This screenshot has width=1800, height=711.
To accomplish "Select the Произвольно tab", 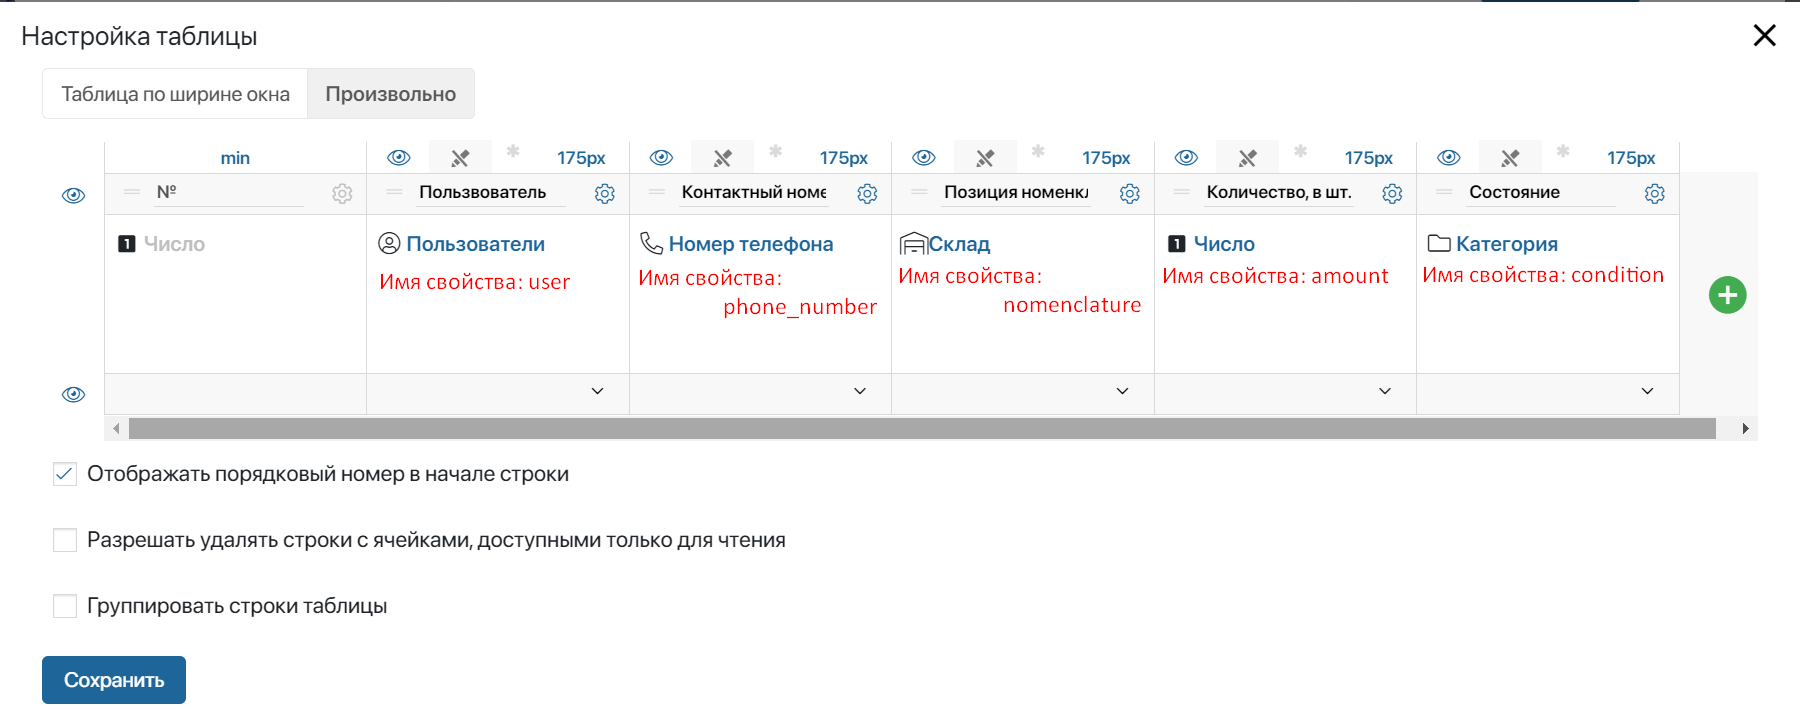I will click(390, 94).
